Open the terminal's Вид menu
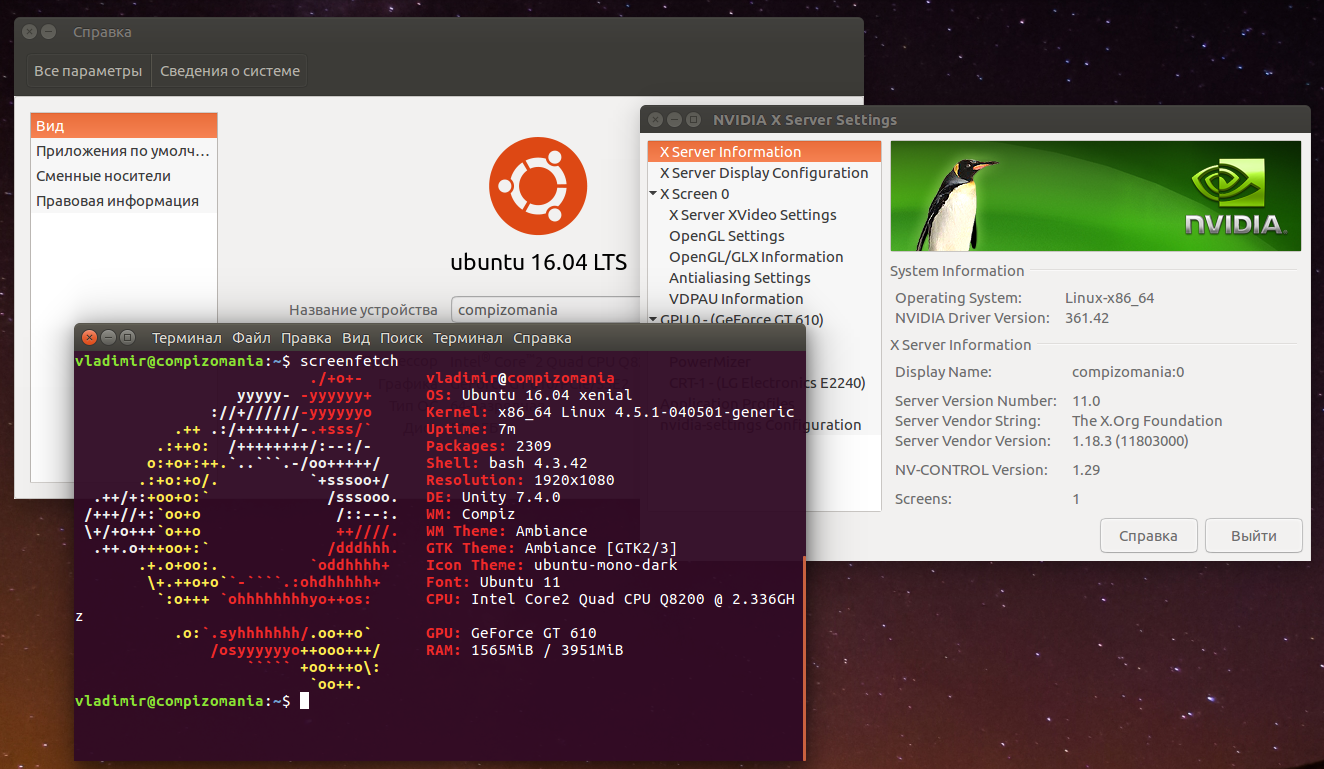The width and height of the screenshot is (1324, 769). [356, 338]
